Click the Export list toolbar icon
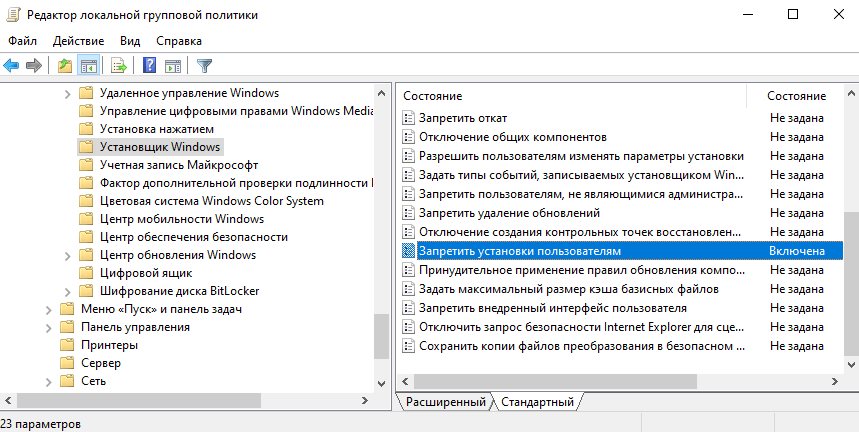The image size is (859, 432). pos(119,66)
